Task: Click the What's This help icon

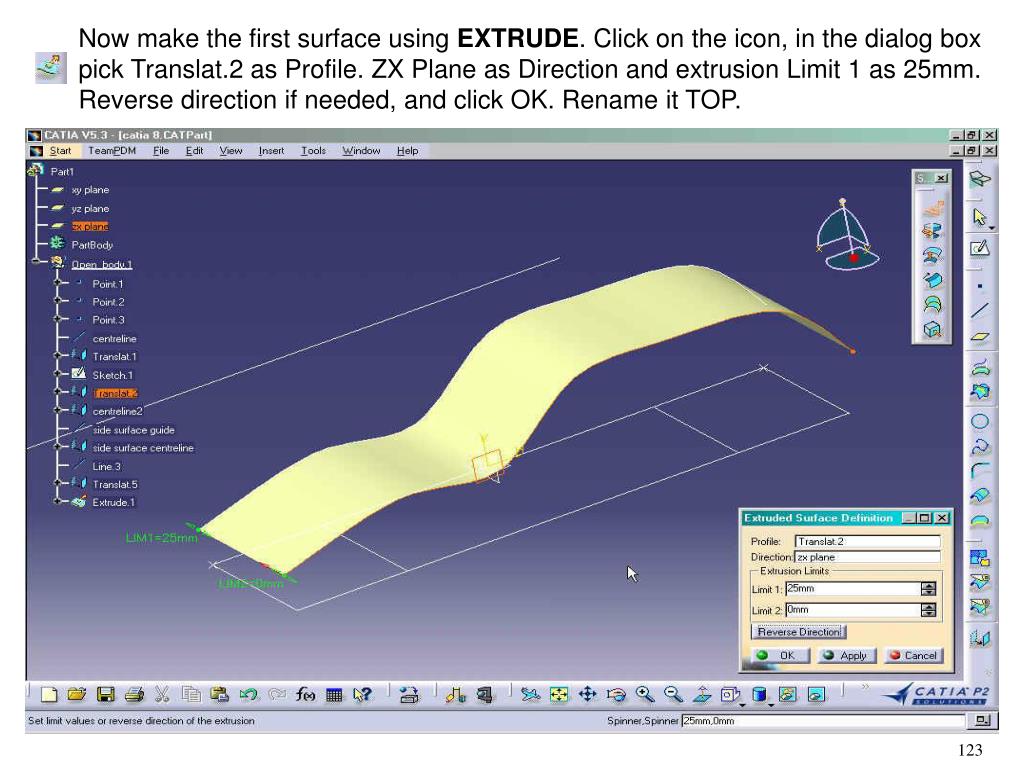Action: (362, 695)
